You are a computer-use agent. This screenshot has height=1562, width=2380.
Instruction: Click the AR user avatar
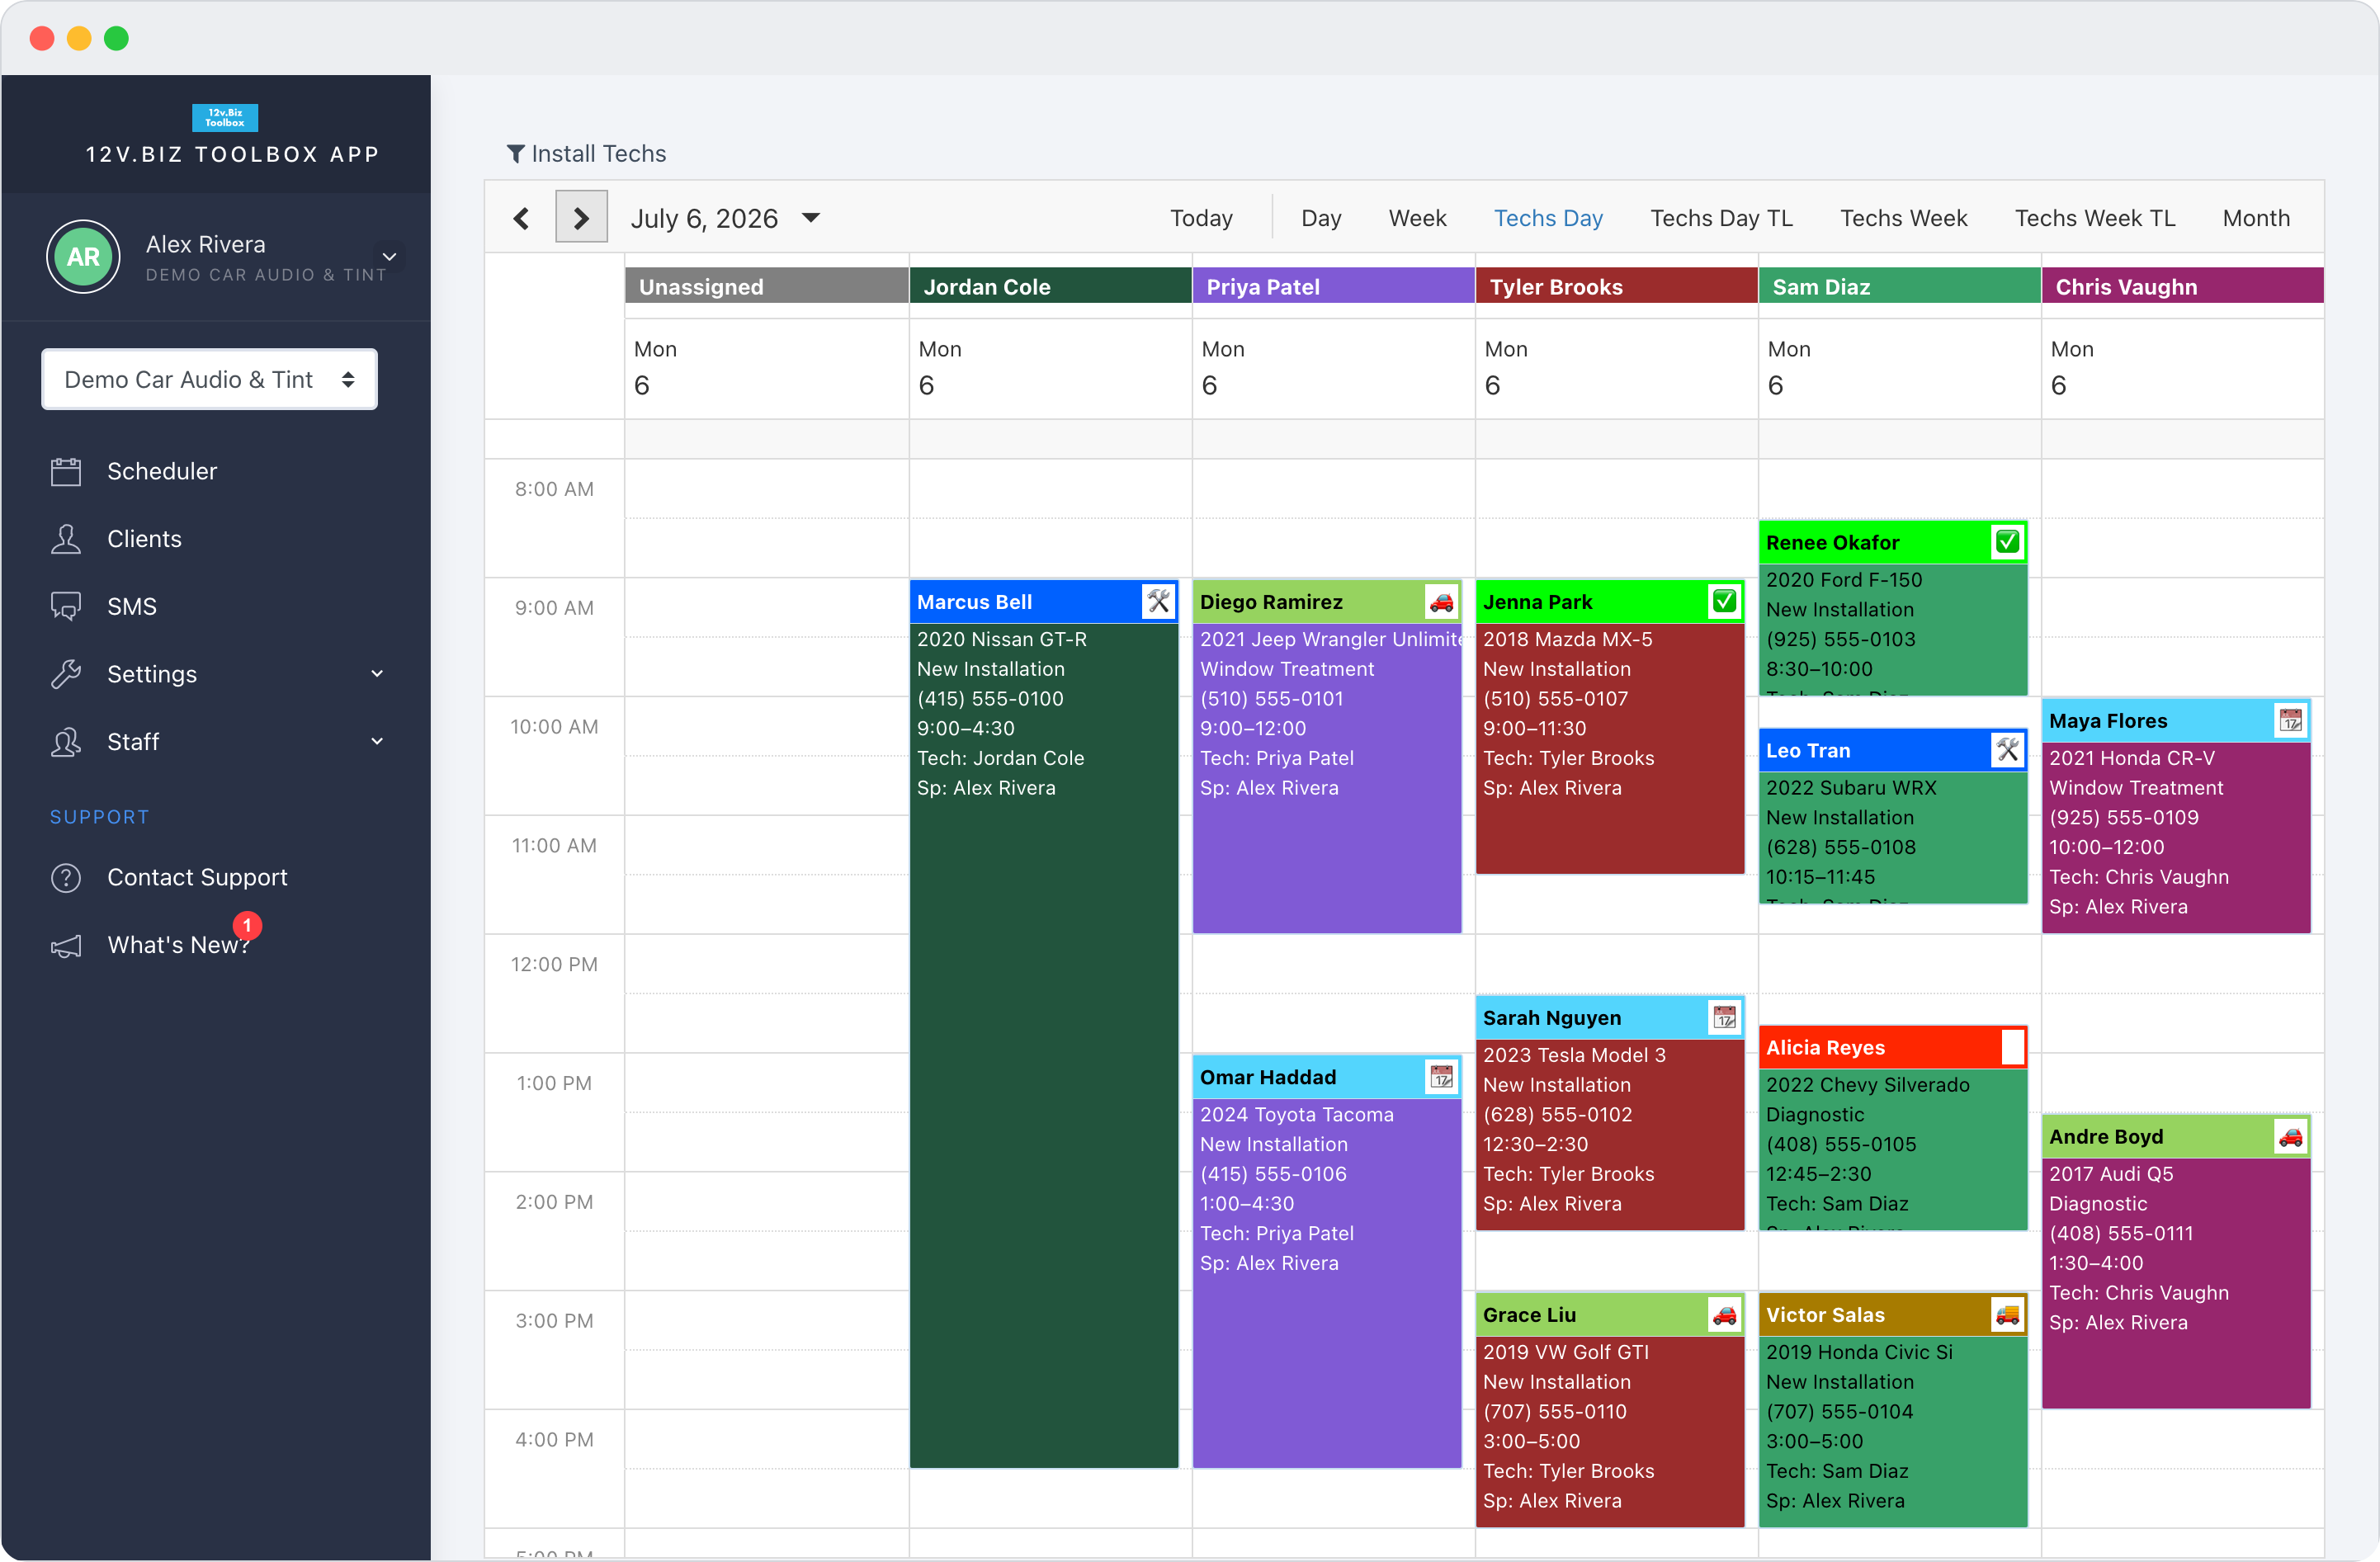[x=83, y=256]
